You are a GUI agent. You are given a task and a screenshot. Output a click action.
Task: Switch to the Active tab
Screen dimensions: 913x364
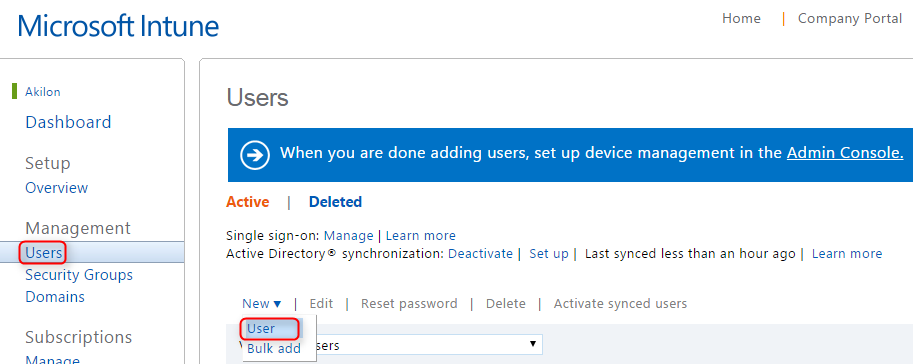[x=247, y=202]
